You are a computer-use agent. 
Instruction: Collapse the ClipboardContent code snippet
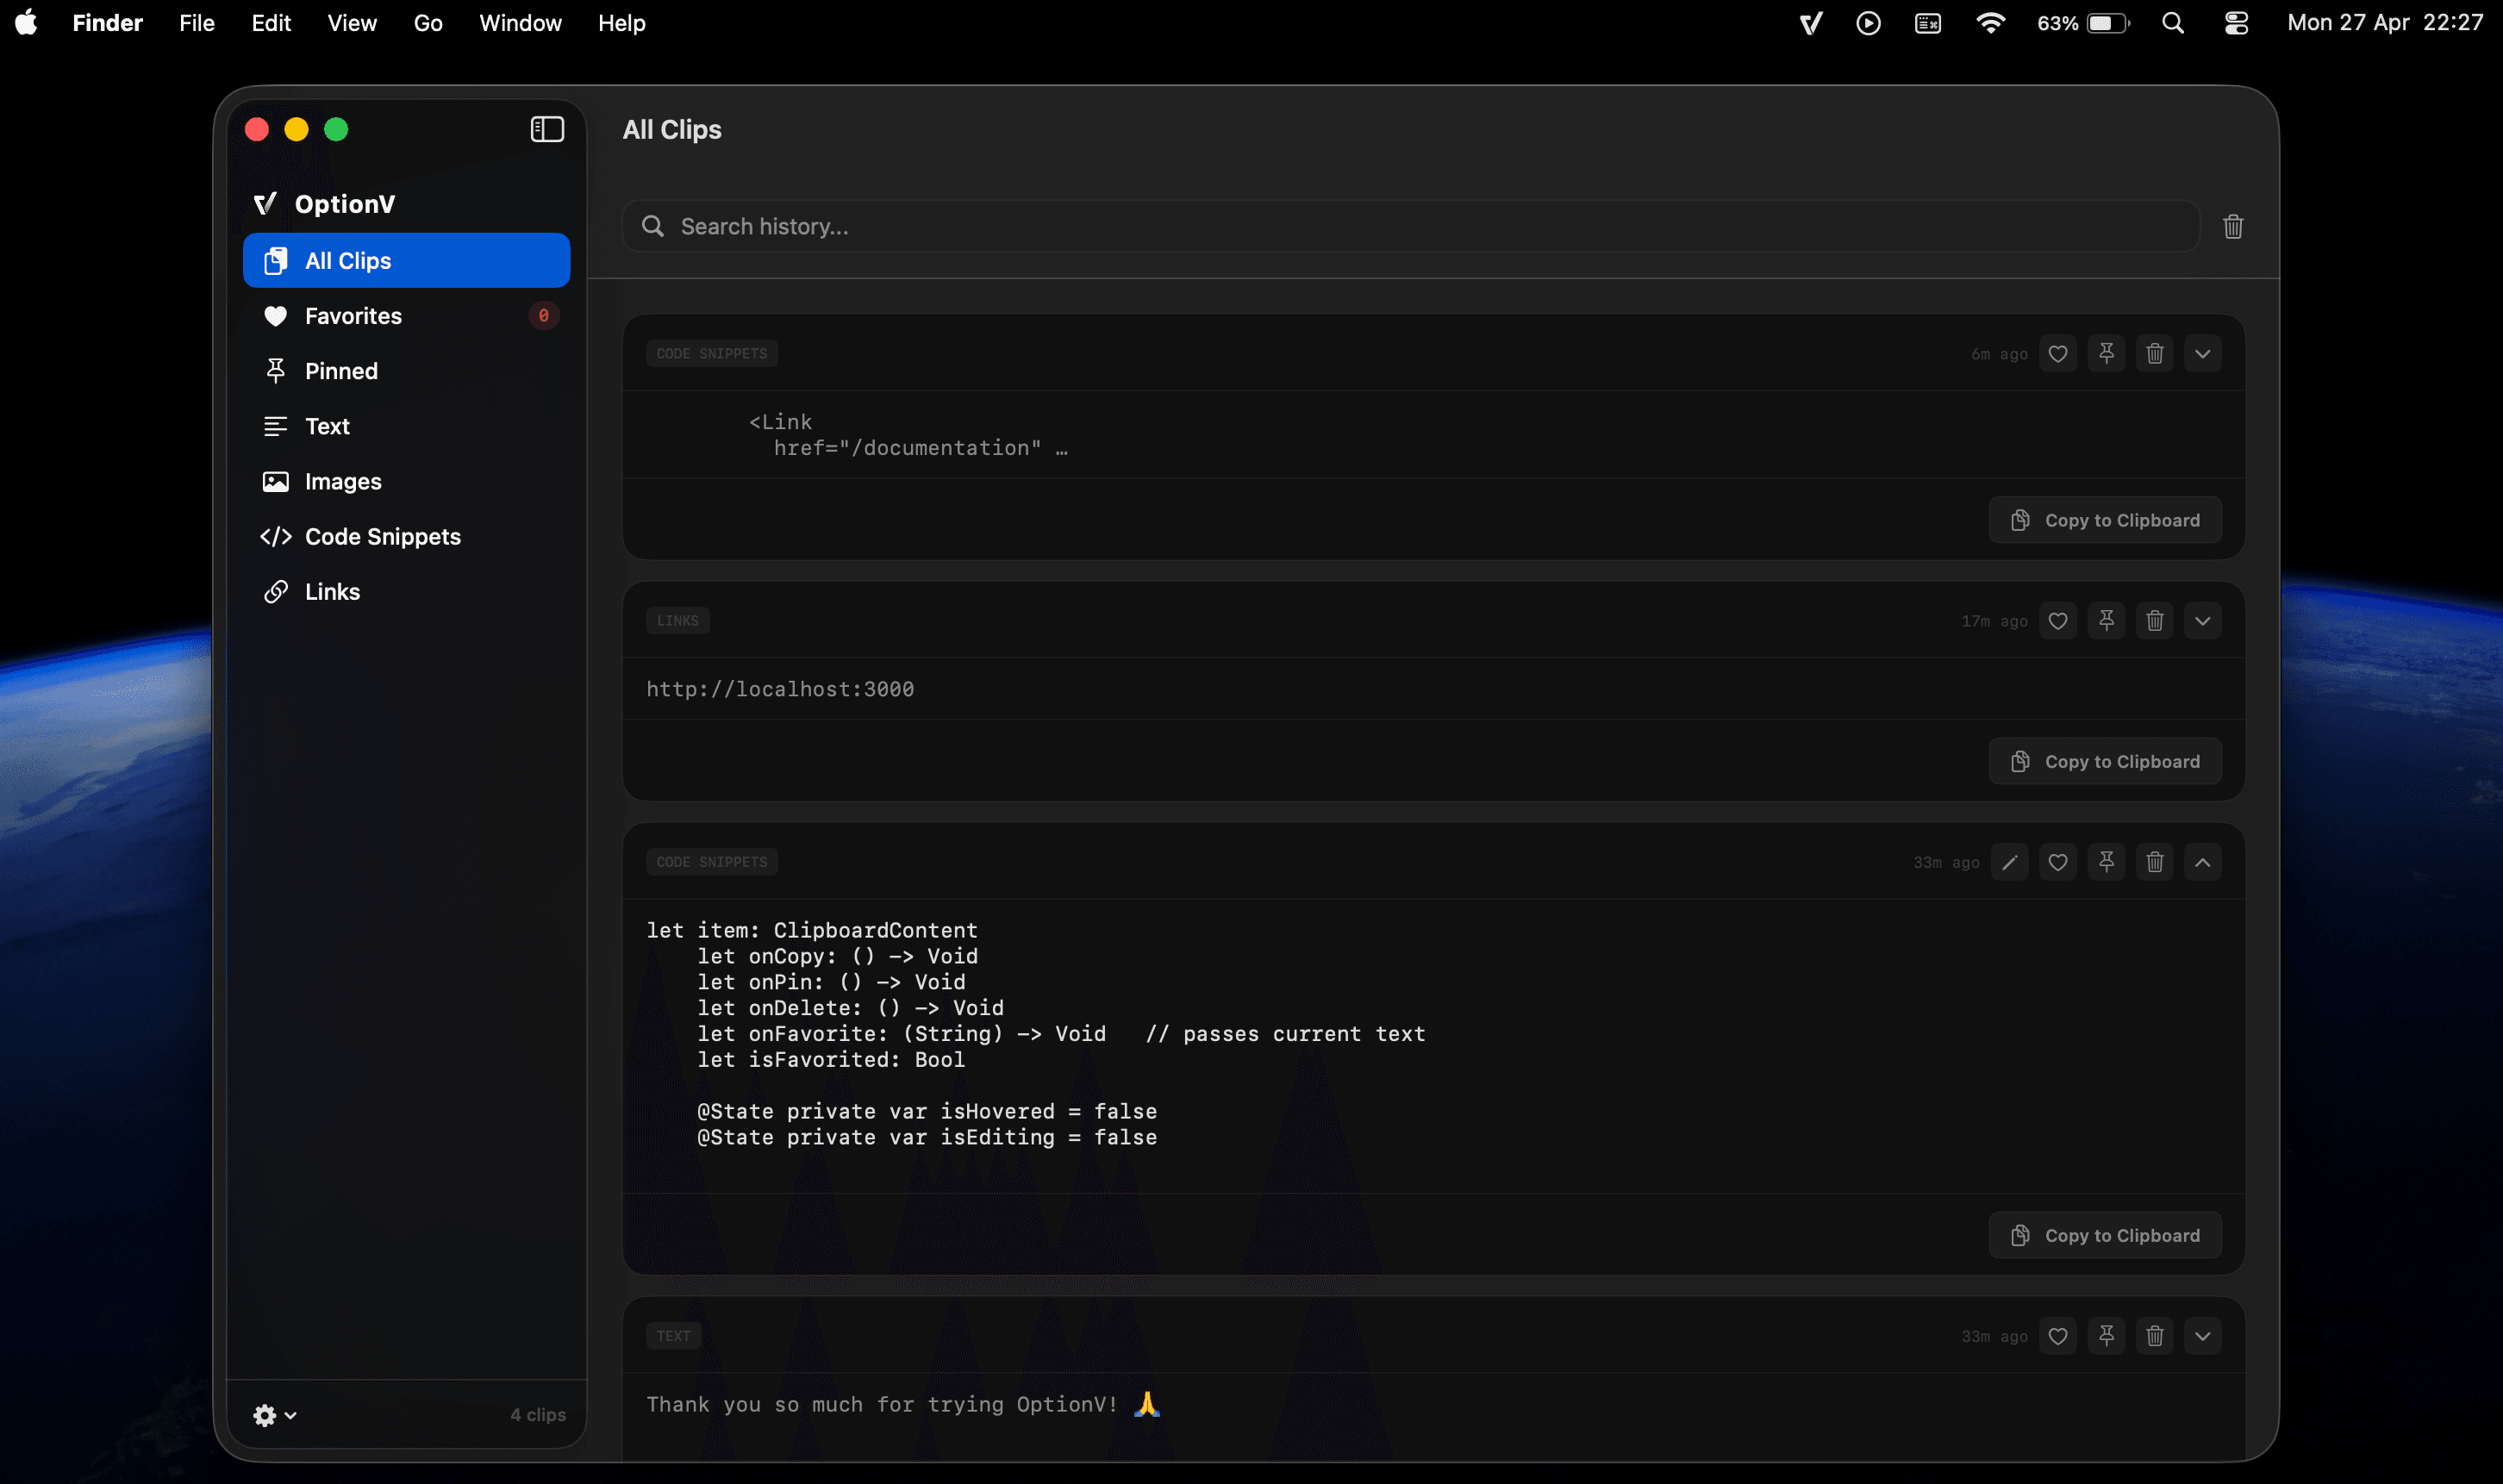click(2203, 862)
